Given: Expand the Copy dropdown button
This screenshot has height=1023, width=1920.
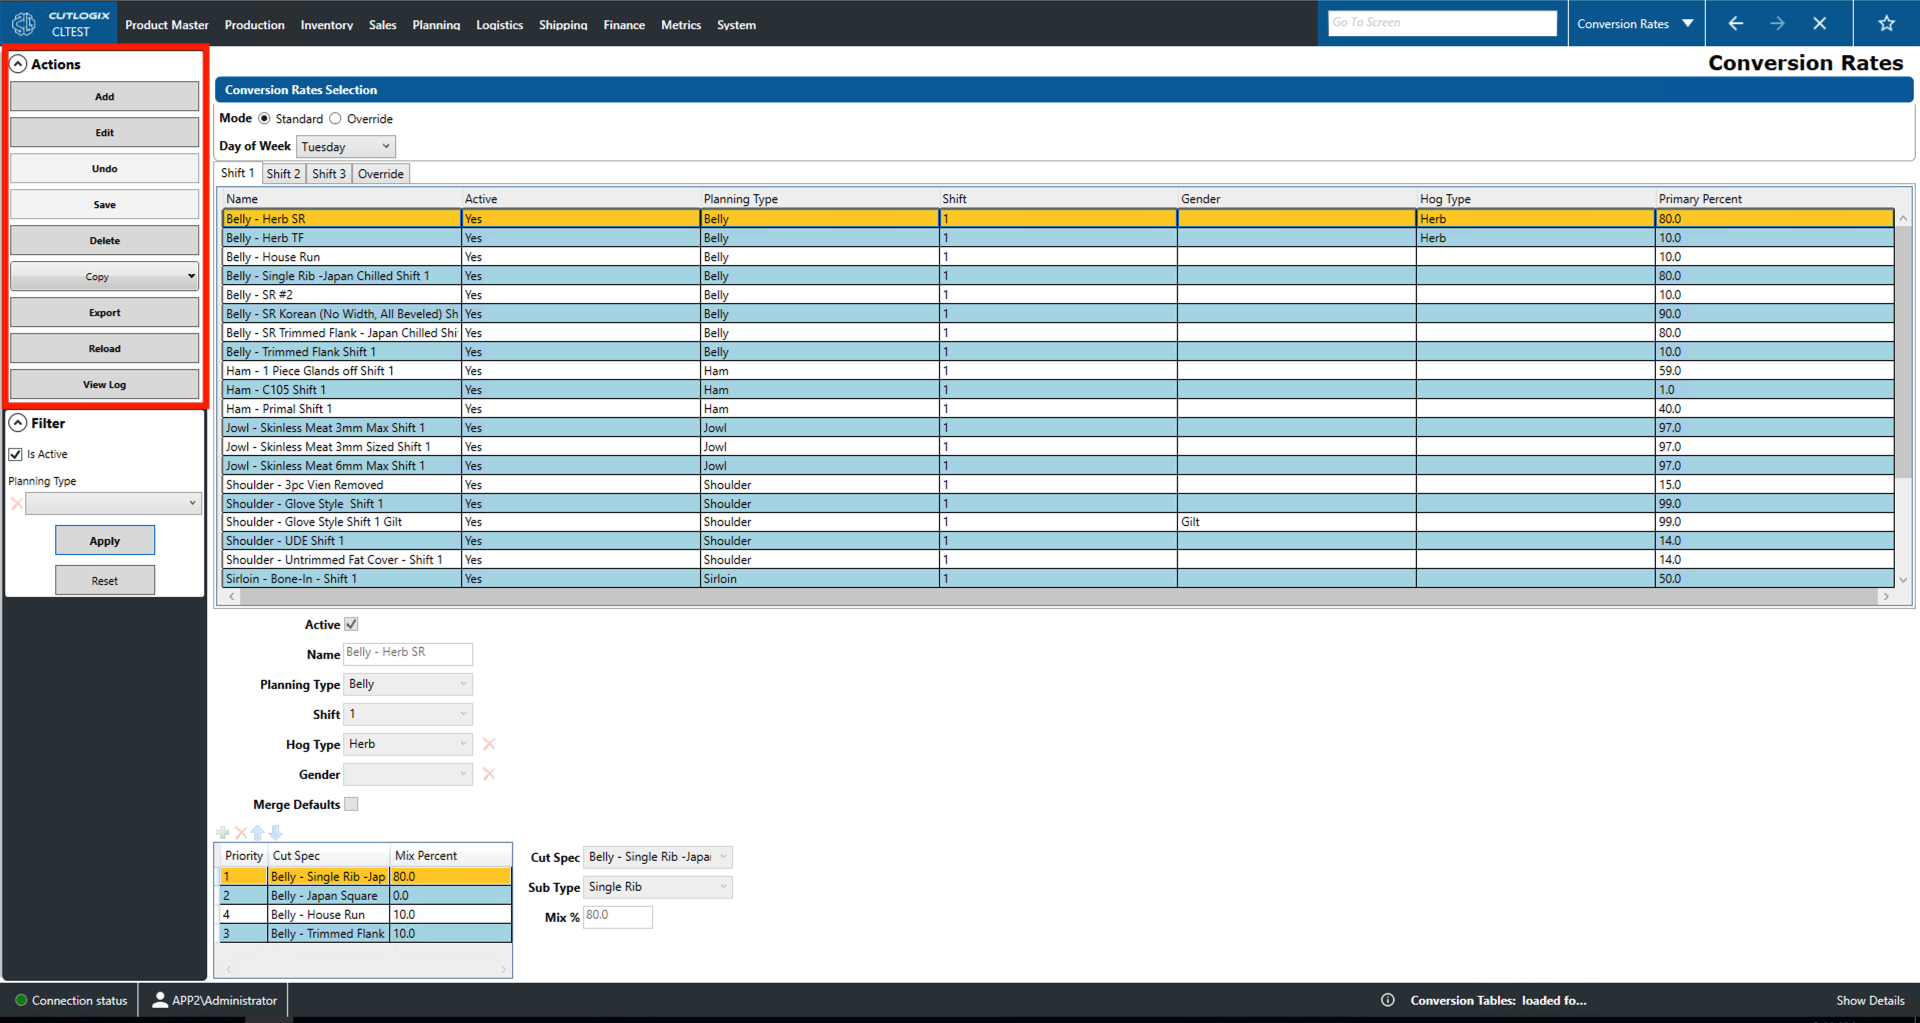Looking at the screenshot, I should tap(191, 277).
